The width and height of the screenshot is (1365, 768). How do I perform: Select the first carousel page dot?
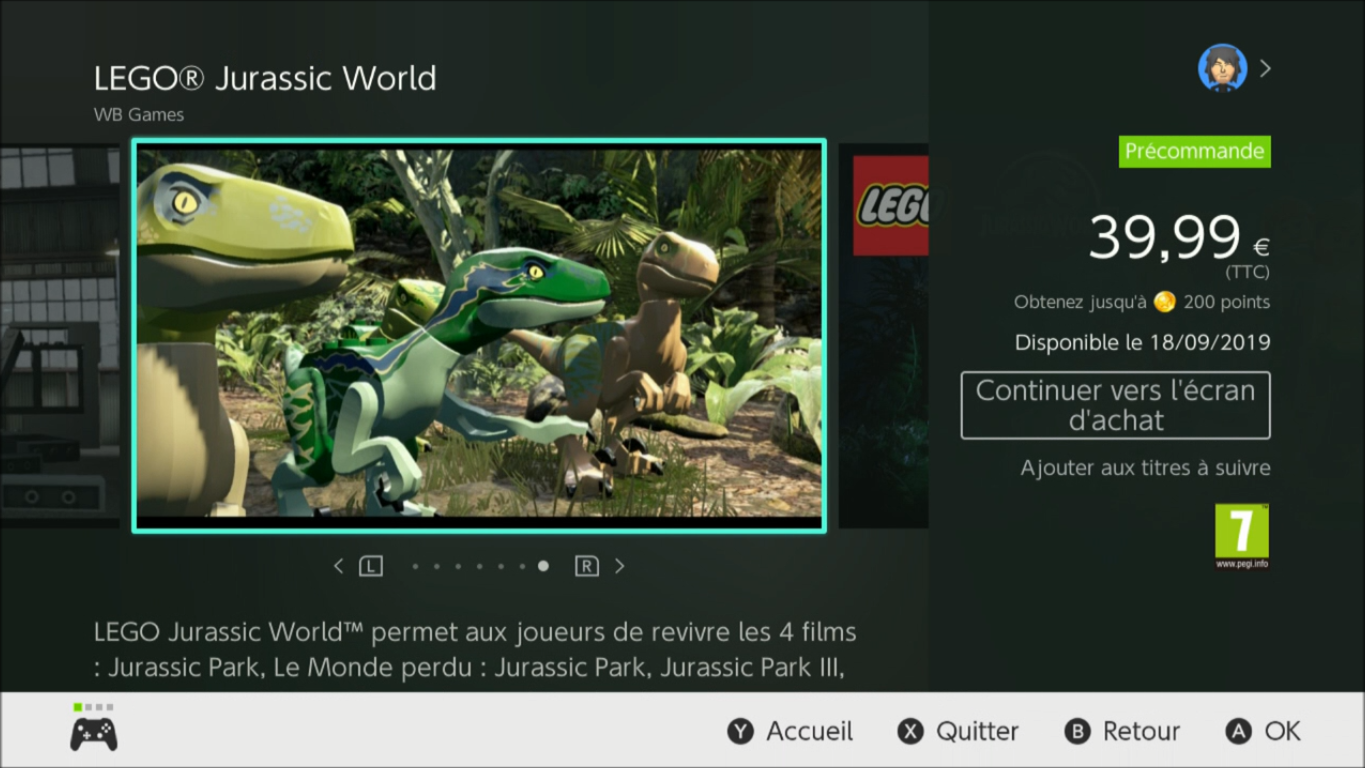pyautogui.click(x=415, y=566)
